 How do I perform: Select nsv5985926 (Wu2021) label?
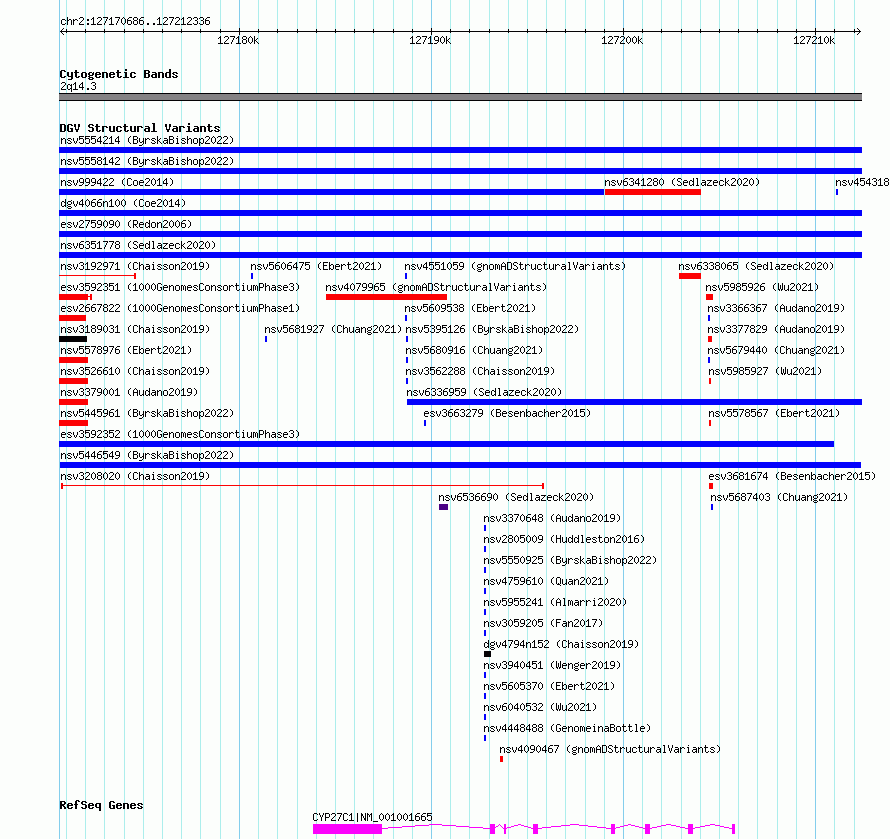pos(762,287)
